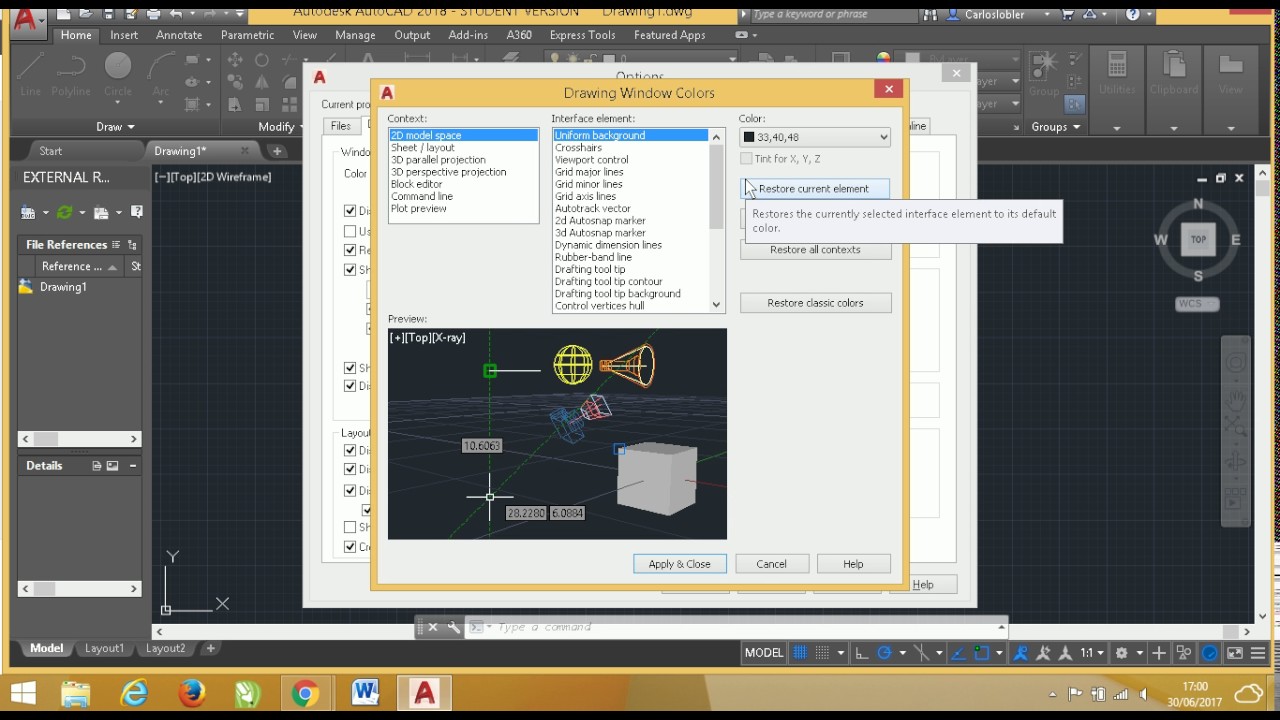The height and width of the screenshot is (720, 1280).
Task: Toggle polar tracking in status bar
Action: click(884, 653)
